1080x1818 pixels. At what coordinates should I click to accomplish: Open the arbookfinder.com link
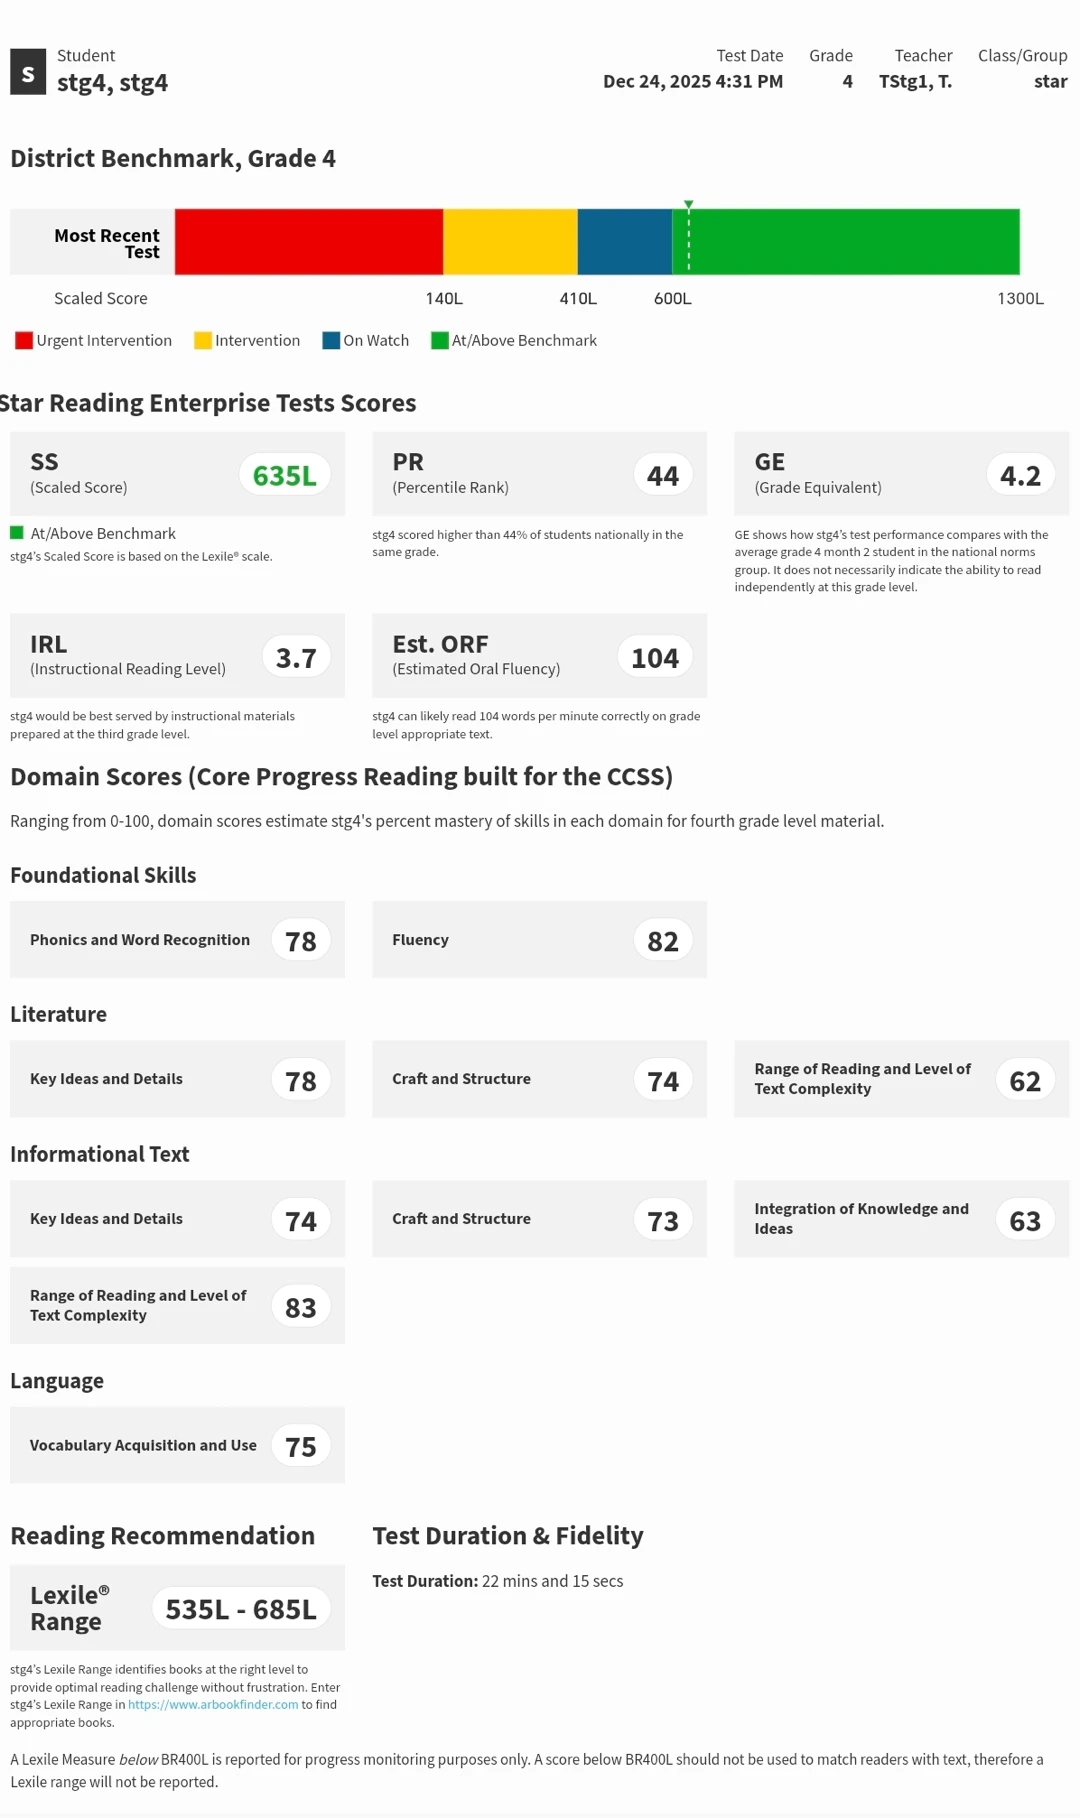[x=213, y=1705]
